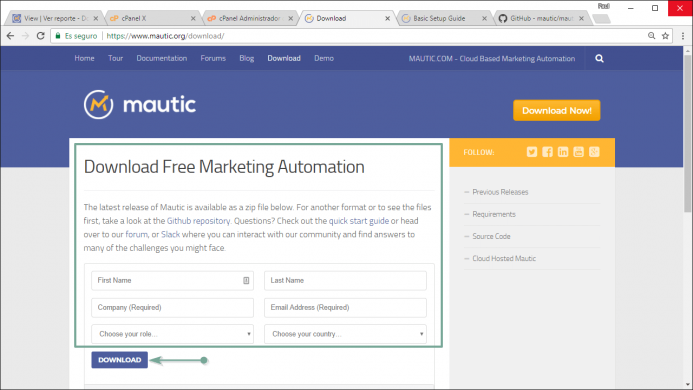Open the Twitter follow icon
Image resolution: width=693 pixels, height=390 pixels.
532,152
